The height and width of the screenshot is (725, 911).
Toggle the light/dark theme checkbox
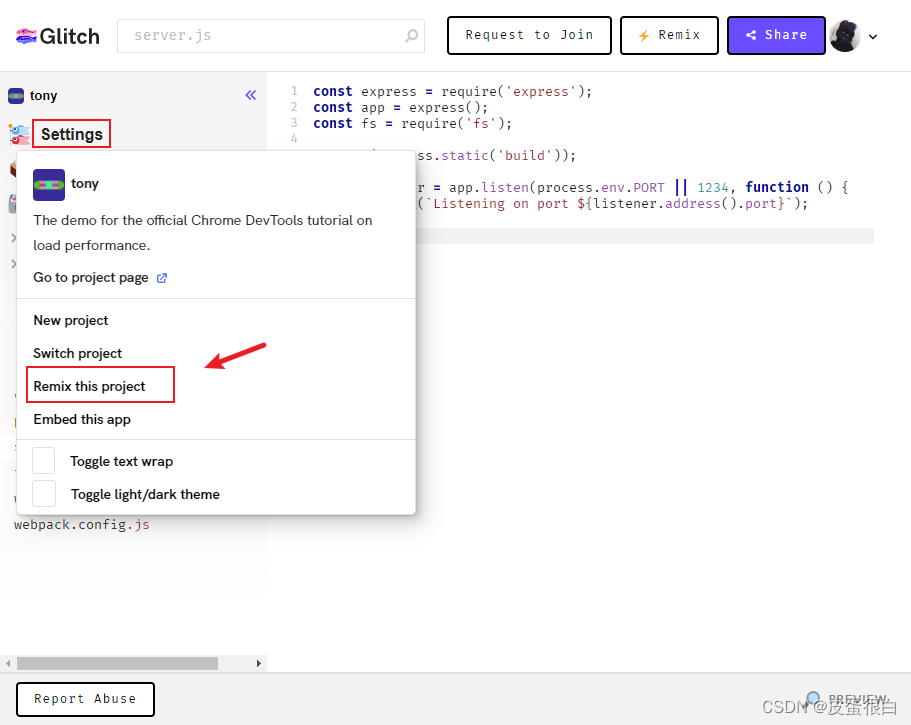(44, 494)
